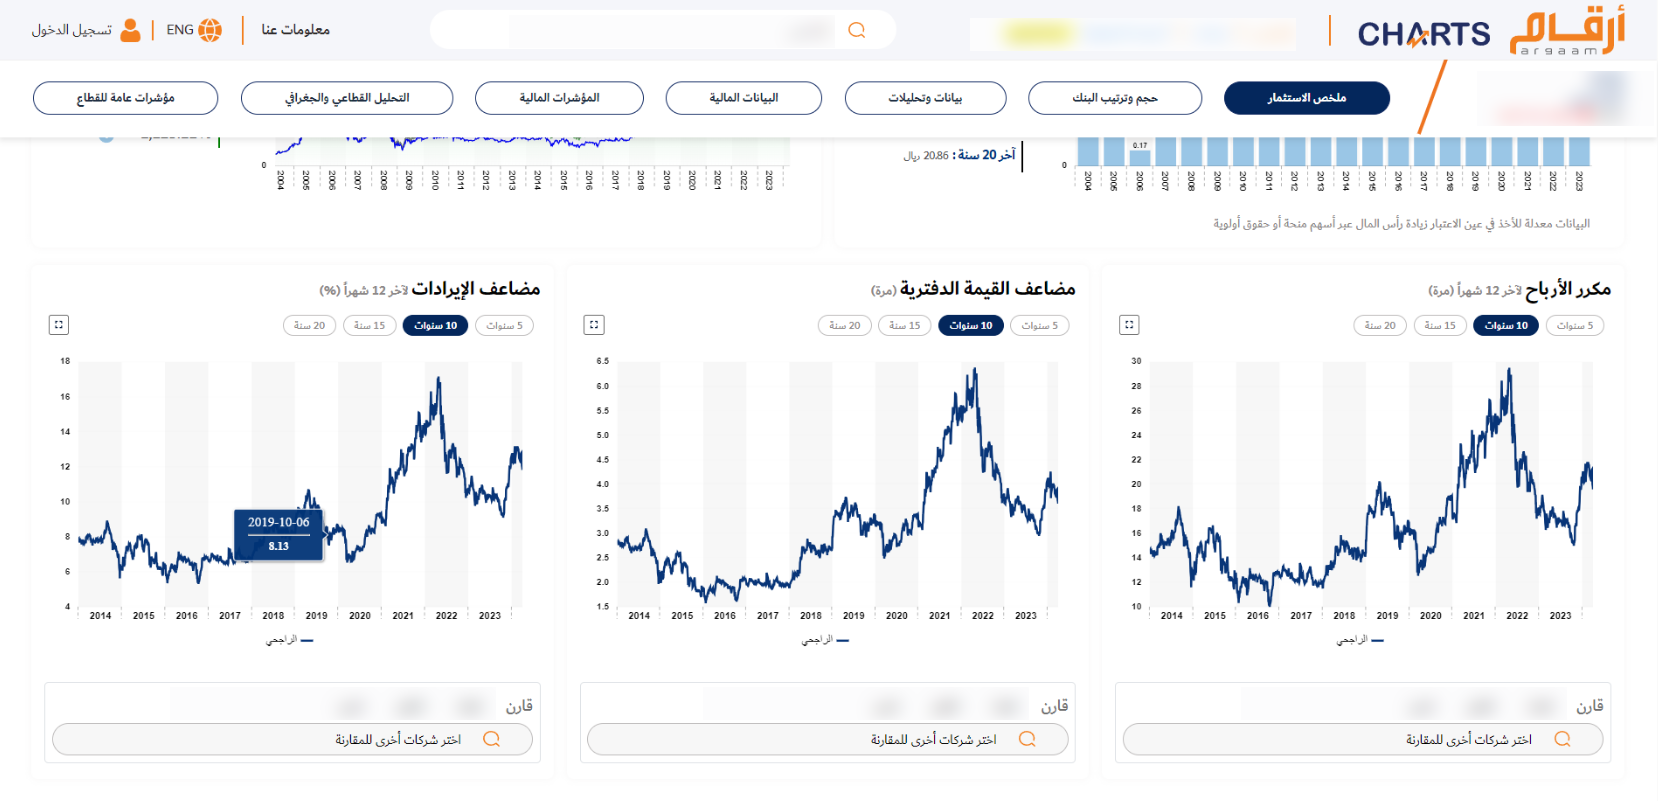Switch to the البيانات المالية tab
1658x801 pixels.
(743, 98)
